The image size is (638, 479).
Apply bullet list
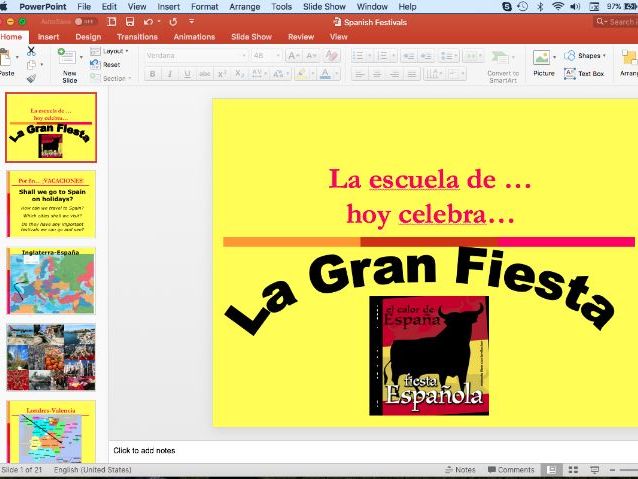pyautogui.click(x=358, y=56)
